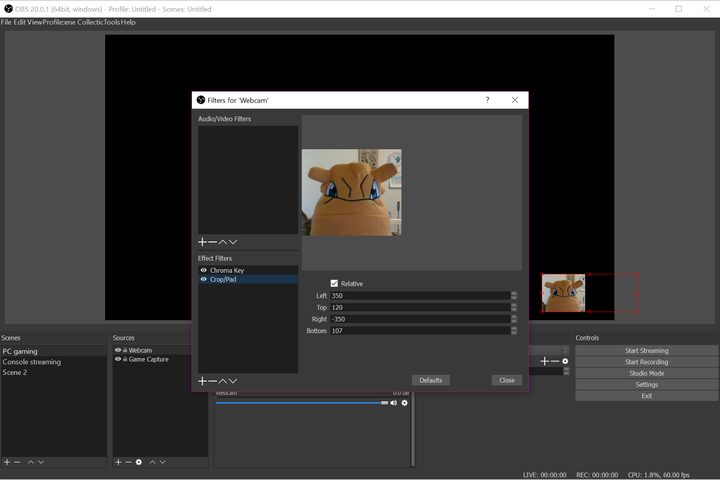Viewport: 720px width, 480px height.
Task: Remove selected scene with minus icon
Action: (17, 462)
